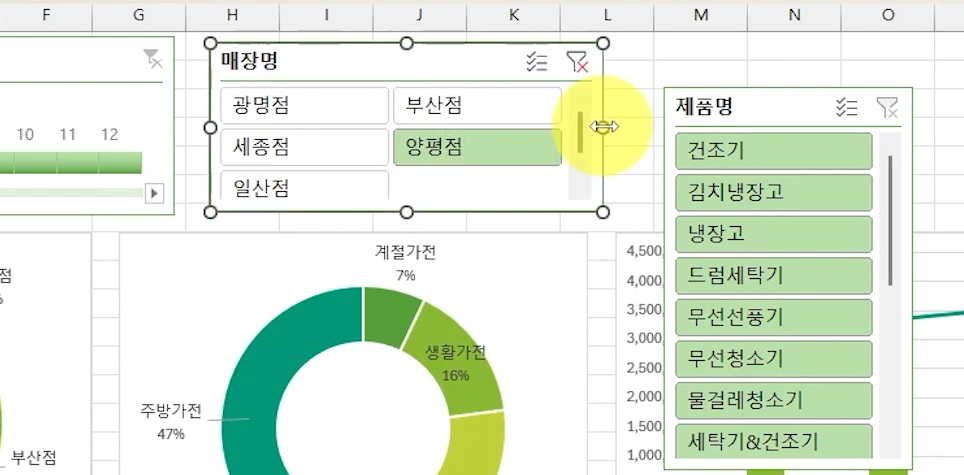Select column F header

coord(45,15)
